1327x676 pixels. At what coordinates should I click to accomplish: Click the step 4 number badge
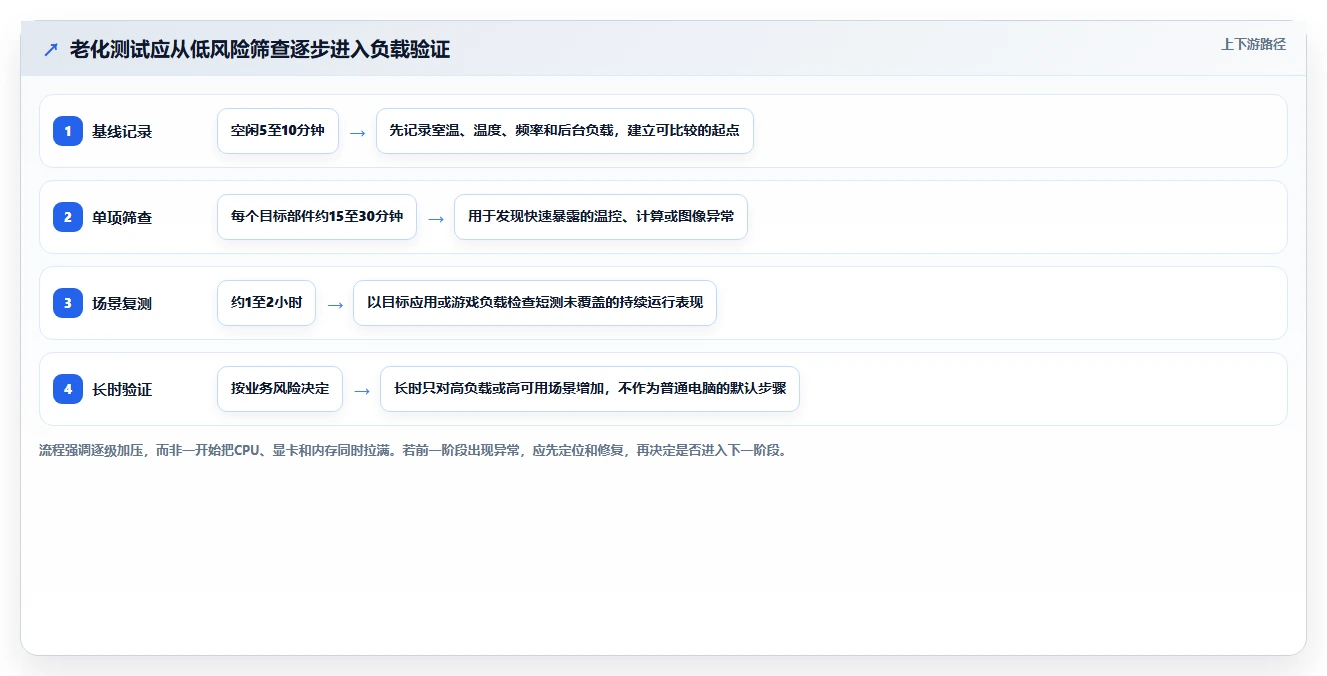coord(68,389)
